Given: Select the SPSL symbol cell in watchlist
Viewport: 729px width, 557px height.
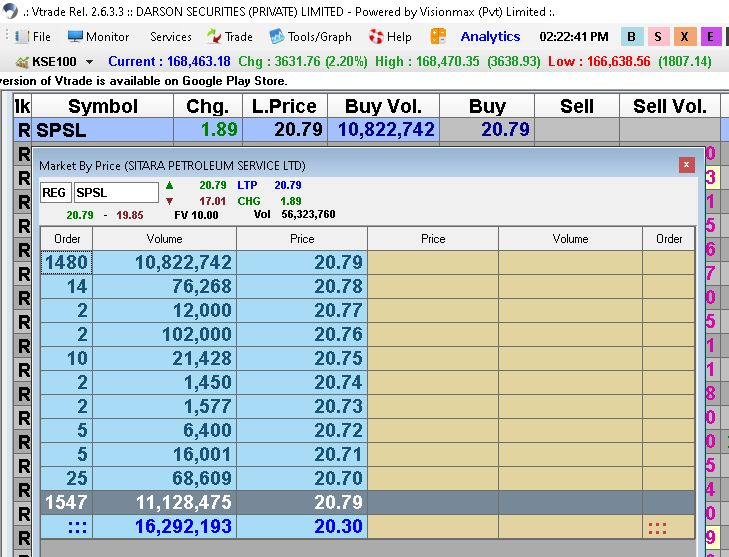Looking at the screenshot, I should tap(103, 130).
